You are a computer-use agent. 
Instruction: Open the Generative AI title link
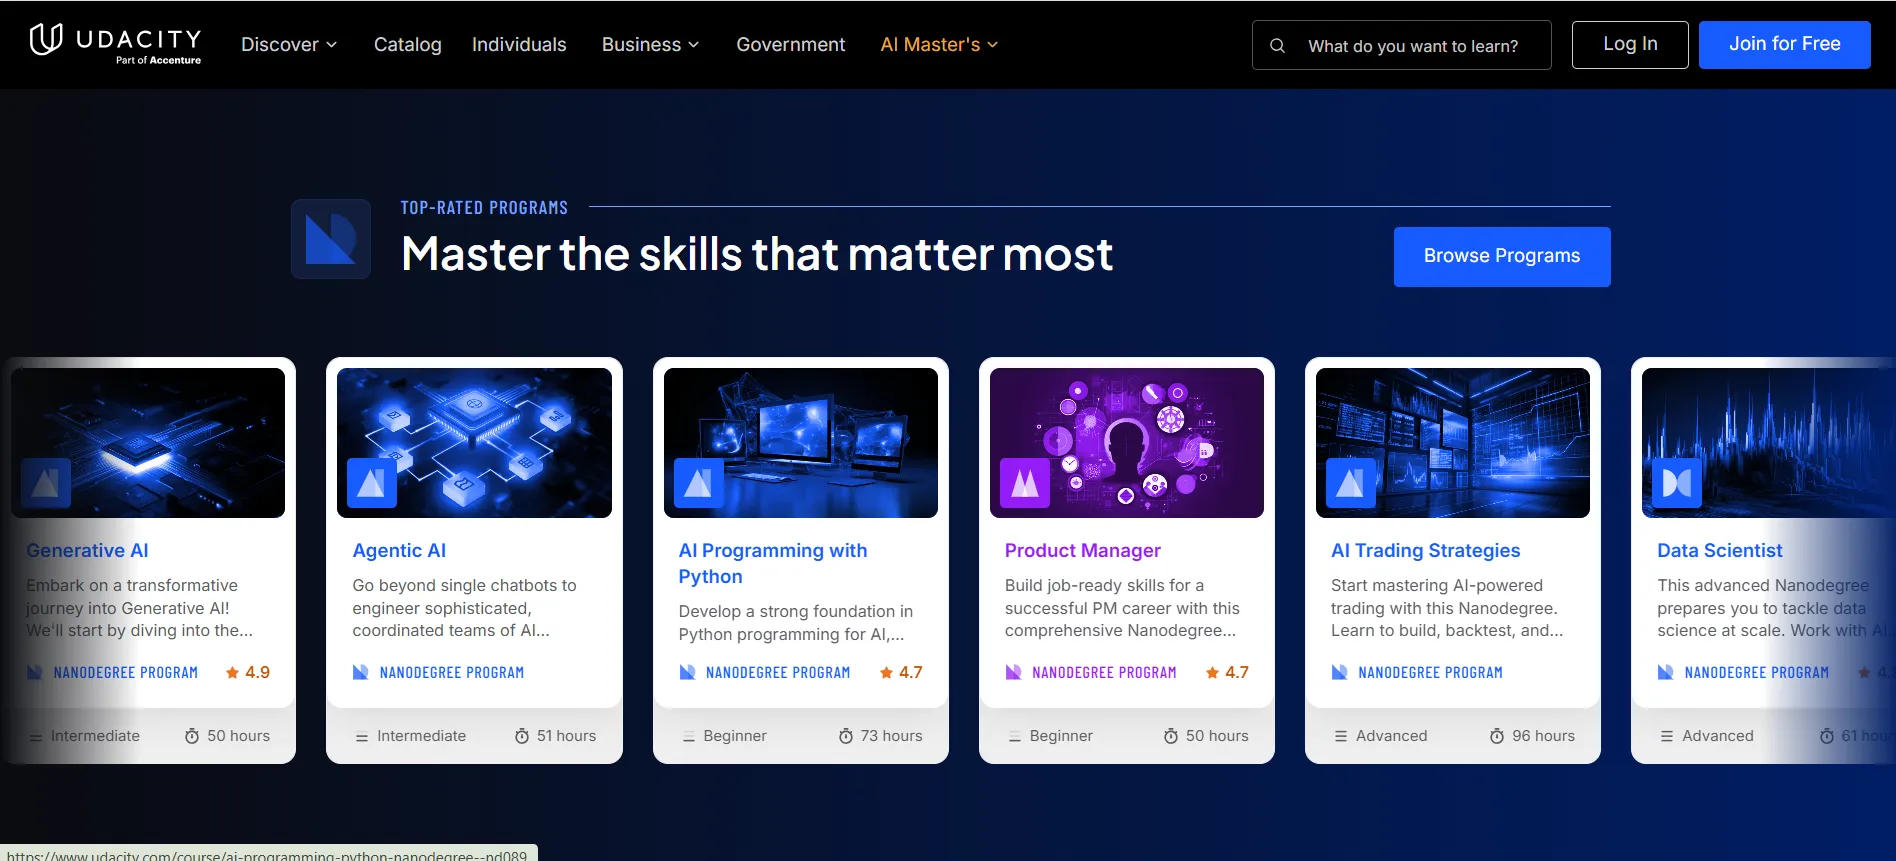click(87, 550)
